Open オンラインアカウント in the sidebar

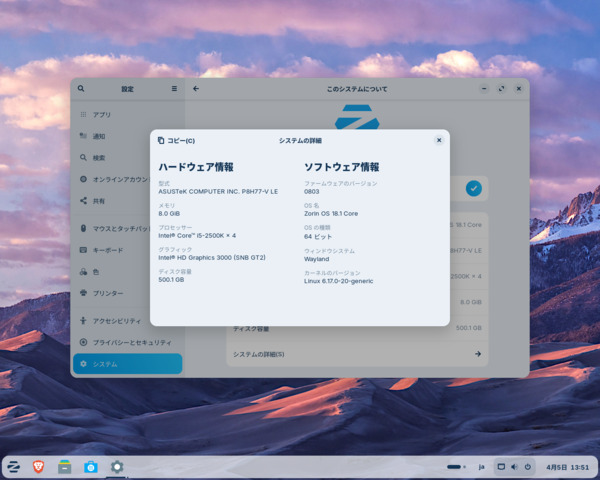[127, 179]
